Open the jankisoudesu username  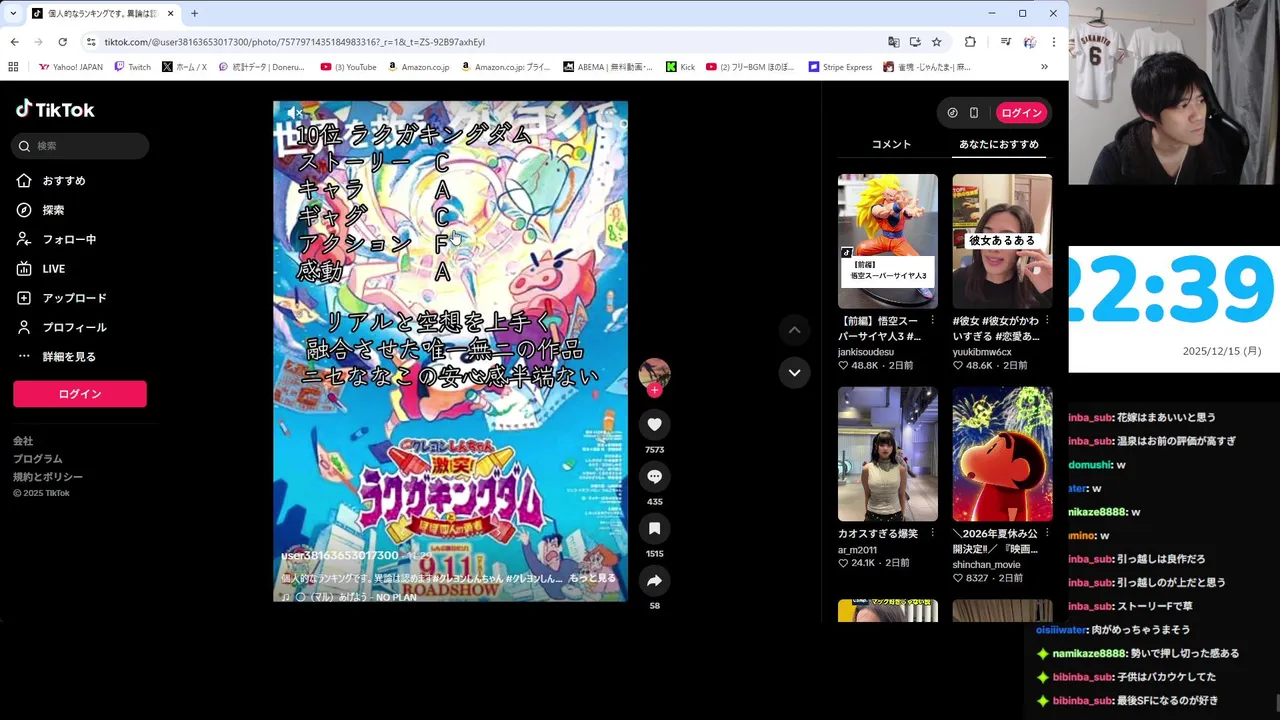coord(866,352)
